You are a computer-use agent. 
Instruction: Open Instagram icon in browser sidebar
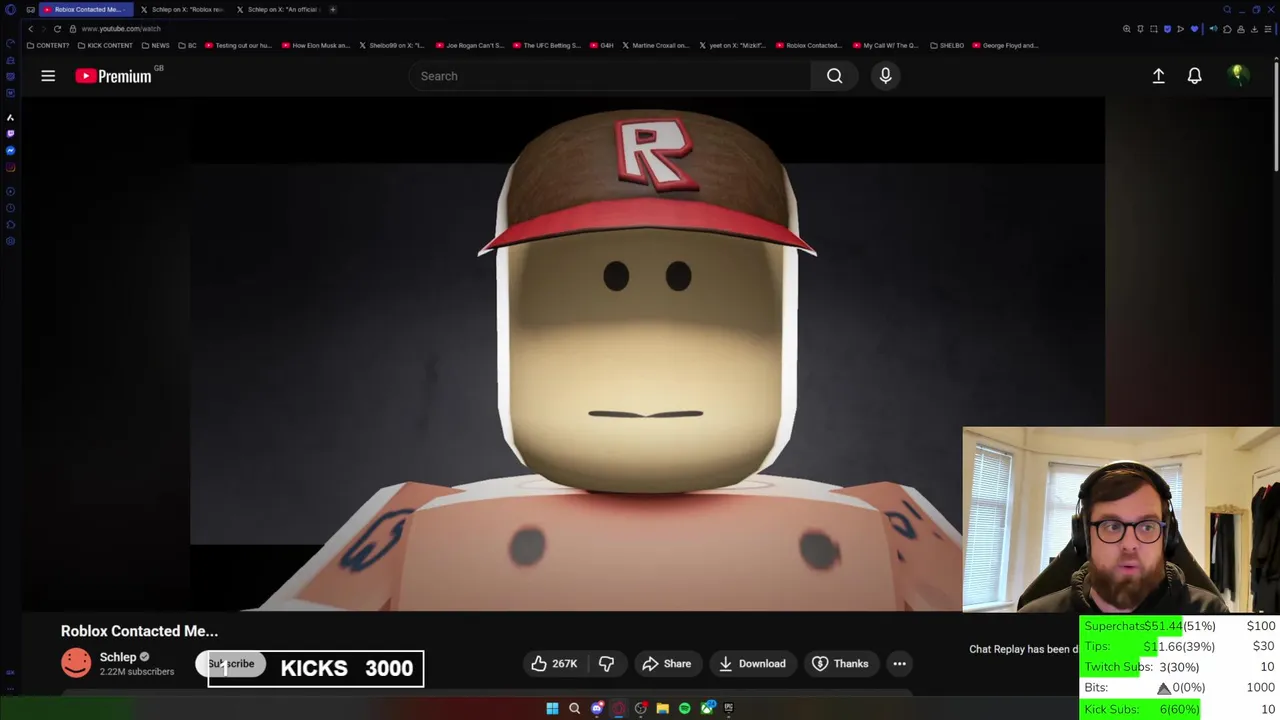(x=10, y=167)
